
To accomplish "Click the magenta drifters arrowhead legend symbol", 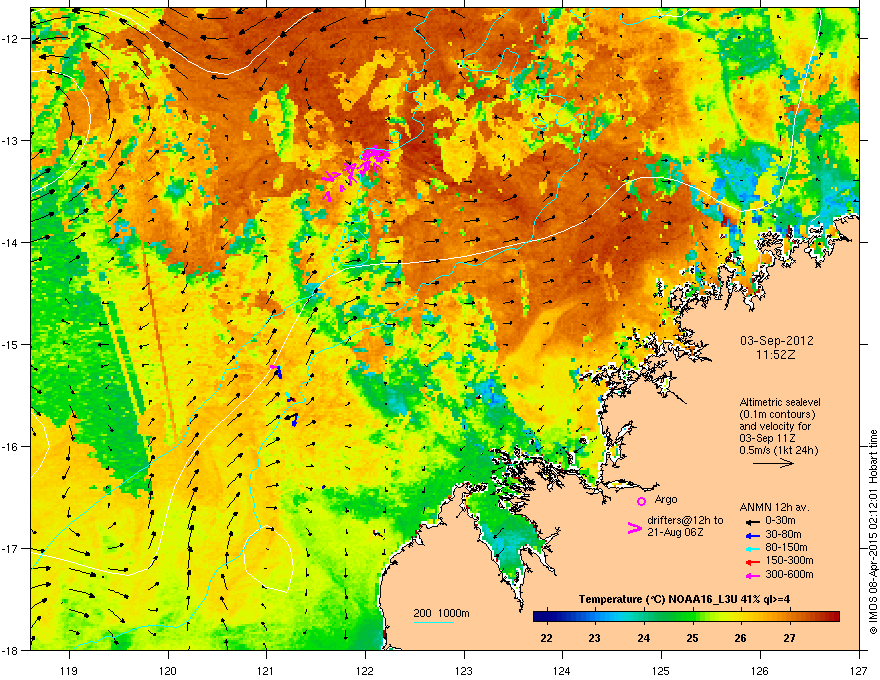I will (634, 528).
